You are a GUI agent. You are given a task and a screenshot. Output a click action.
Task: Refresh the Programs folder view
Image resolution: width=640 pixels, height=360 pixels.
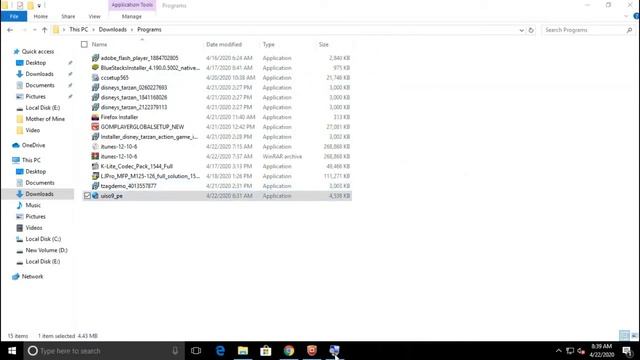click(531, 30)
